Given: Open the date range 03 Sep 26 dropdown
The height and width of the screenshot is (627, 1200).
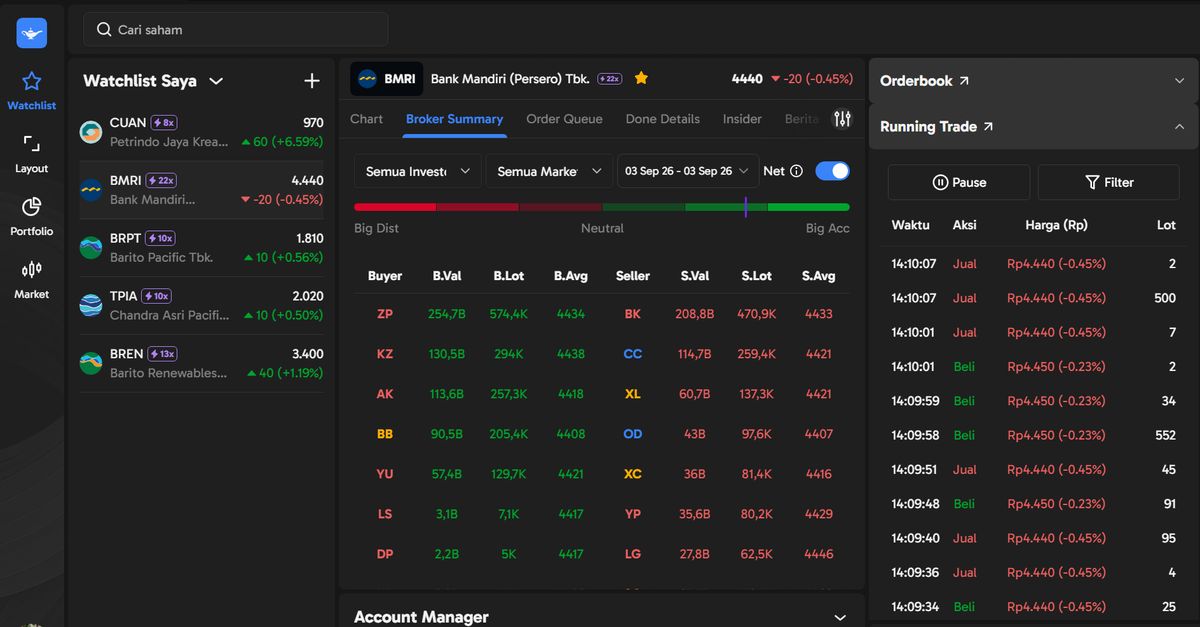Looking at the screenshot, I should 688,171.
